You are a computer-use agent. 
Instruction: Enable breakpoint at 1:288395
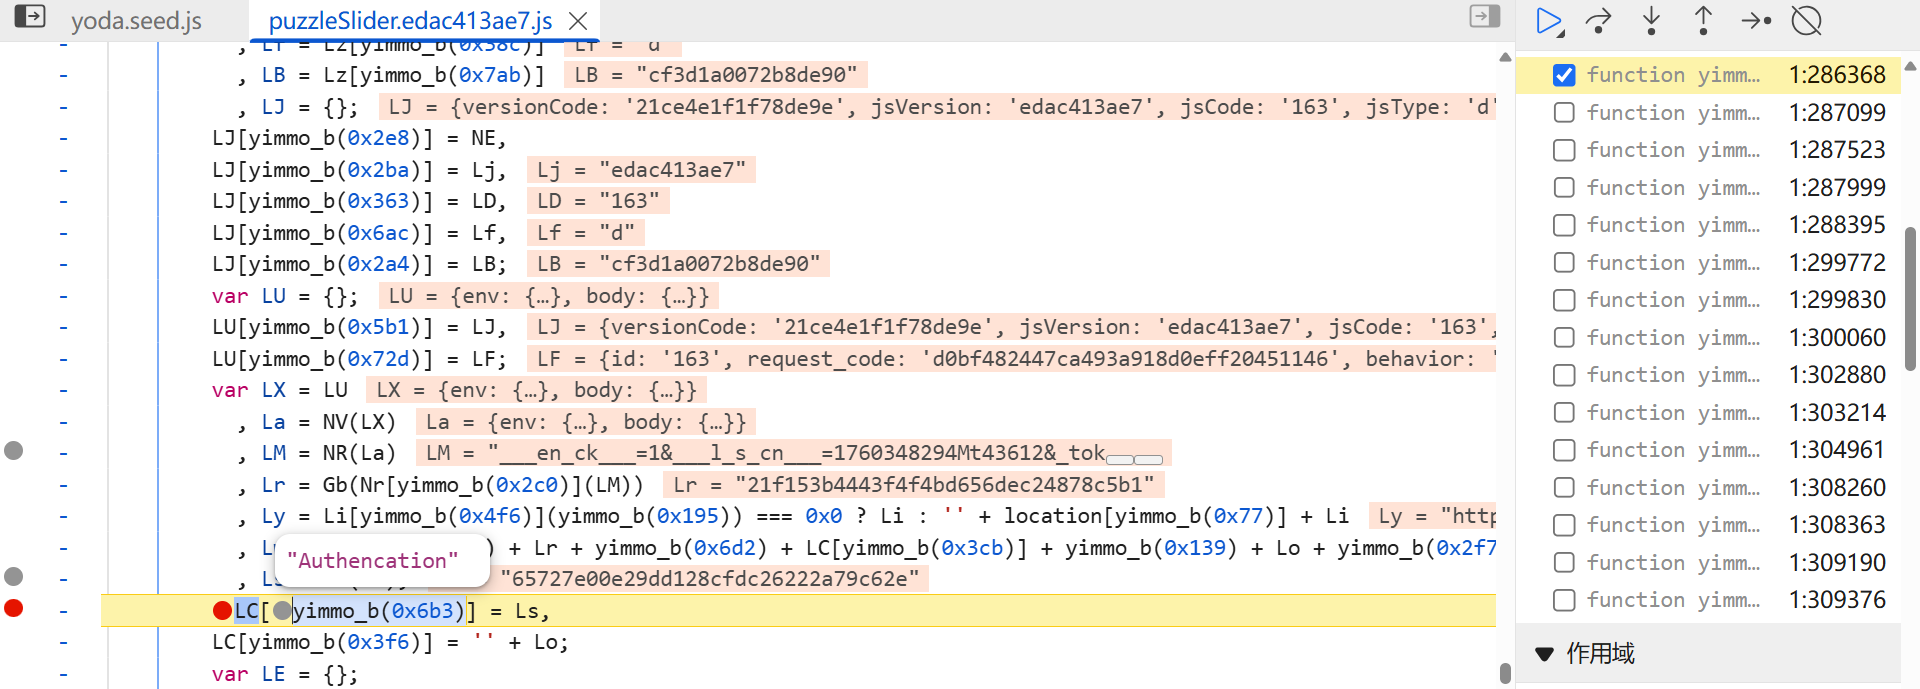(x=1564, y=225)
